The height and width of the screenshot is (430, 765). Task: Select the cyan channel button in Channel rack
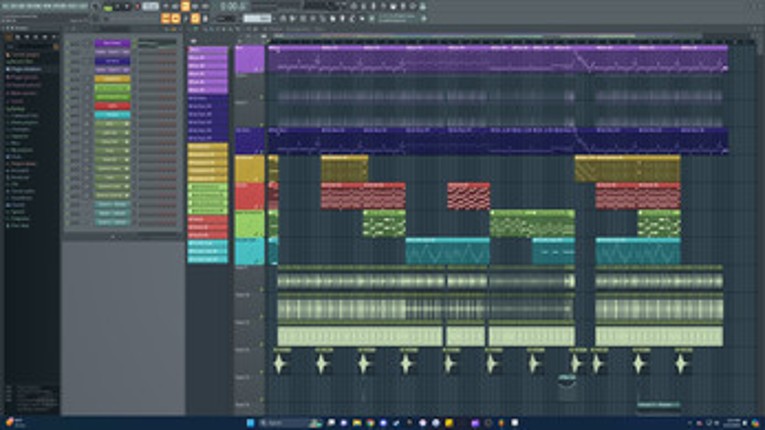112,115
